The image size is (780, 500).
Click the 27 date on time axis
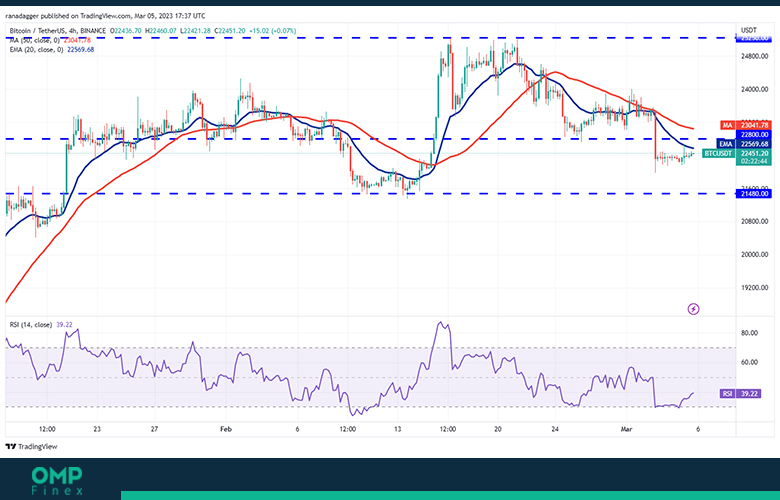click(154, 429)
